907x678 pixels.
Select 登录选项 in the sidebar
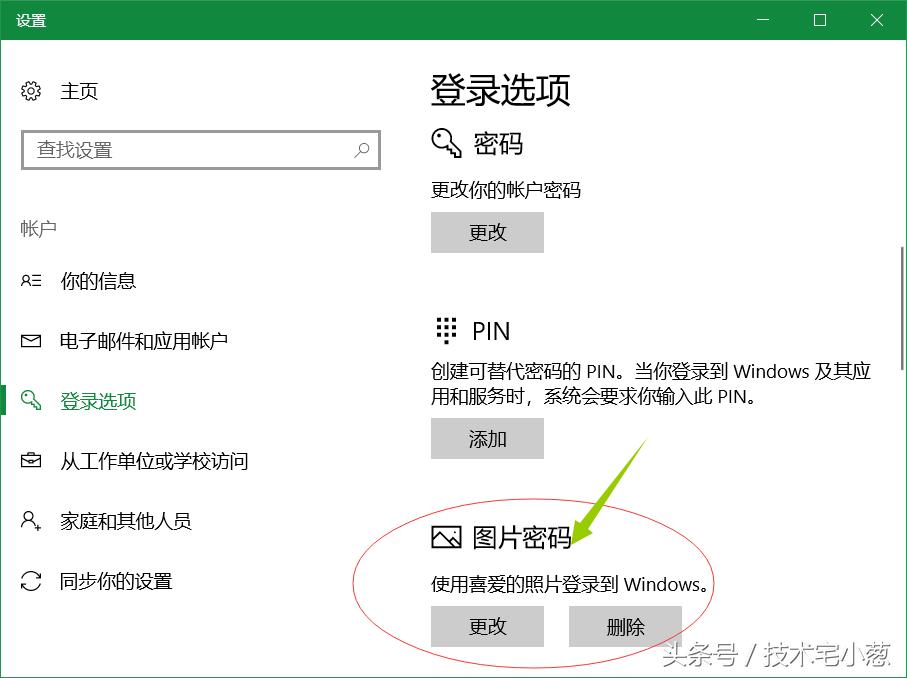100,401
